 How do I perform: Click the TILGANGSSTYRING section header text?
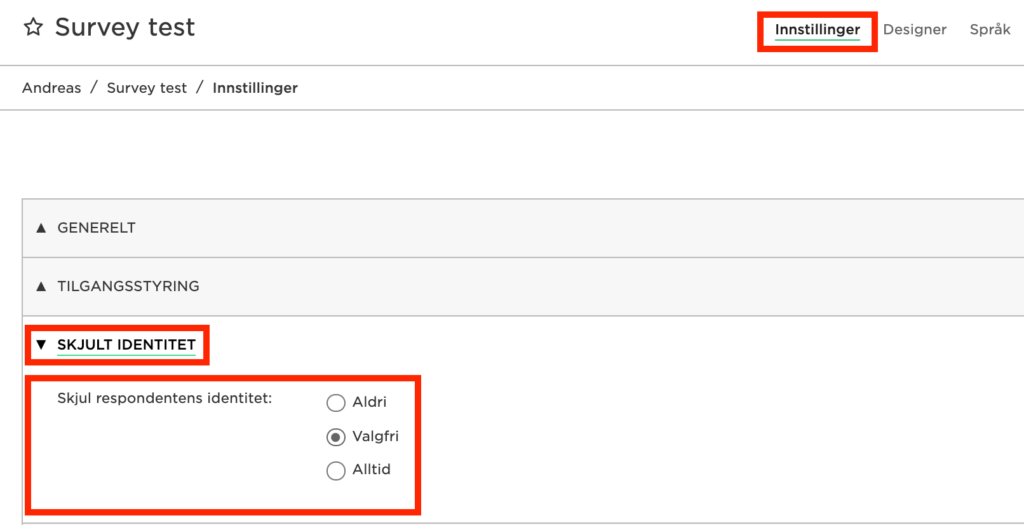click(129, 286)
